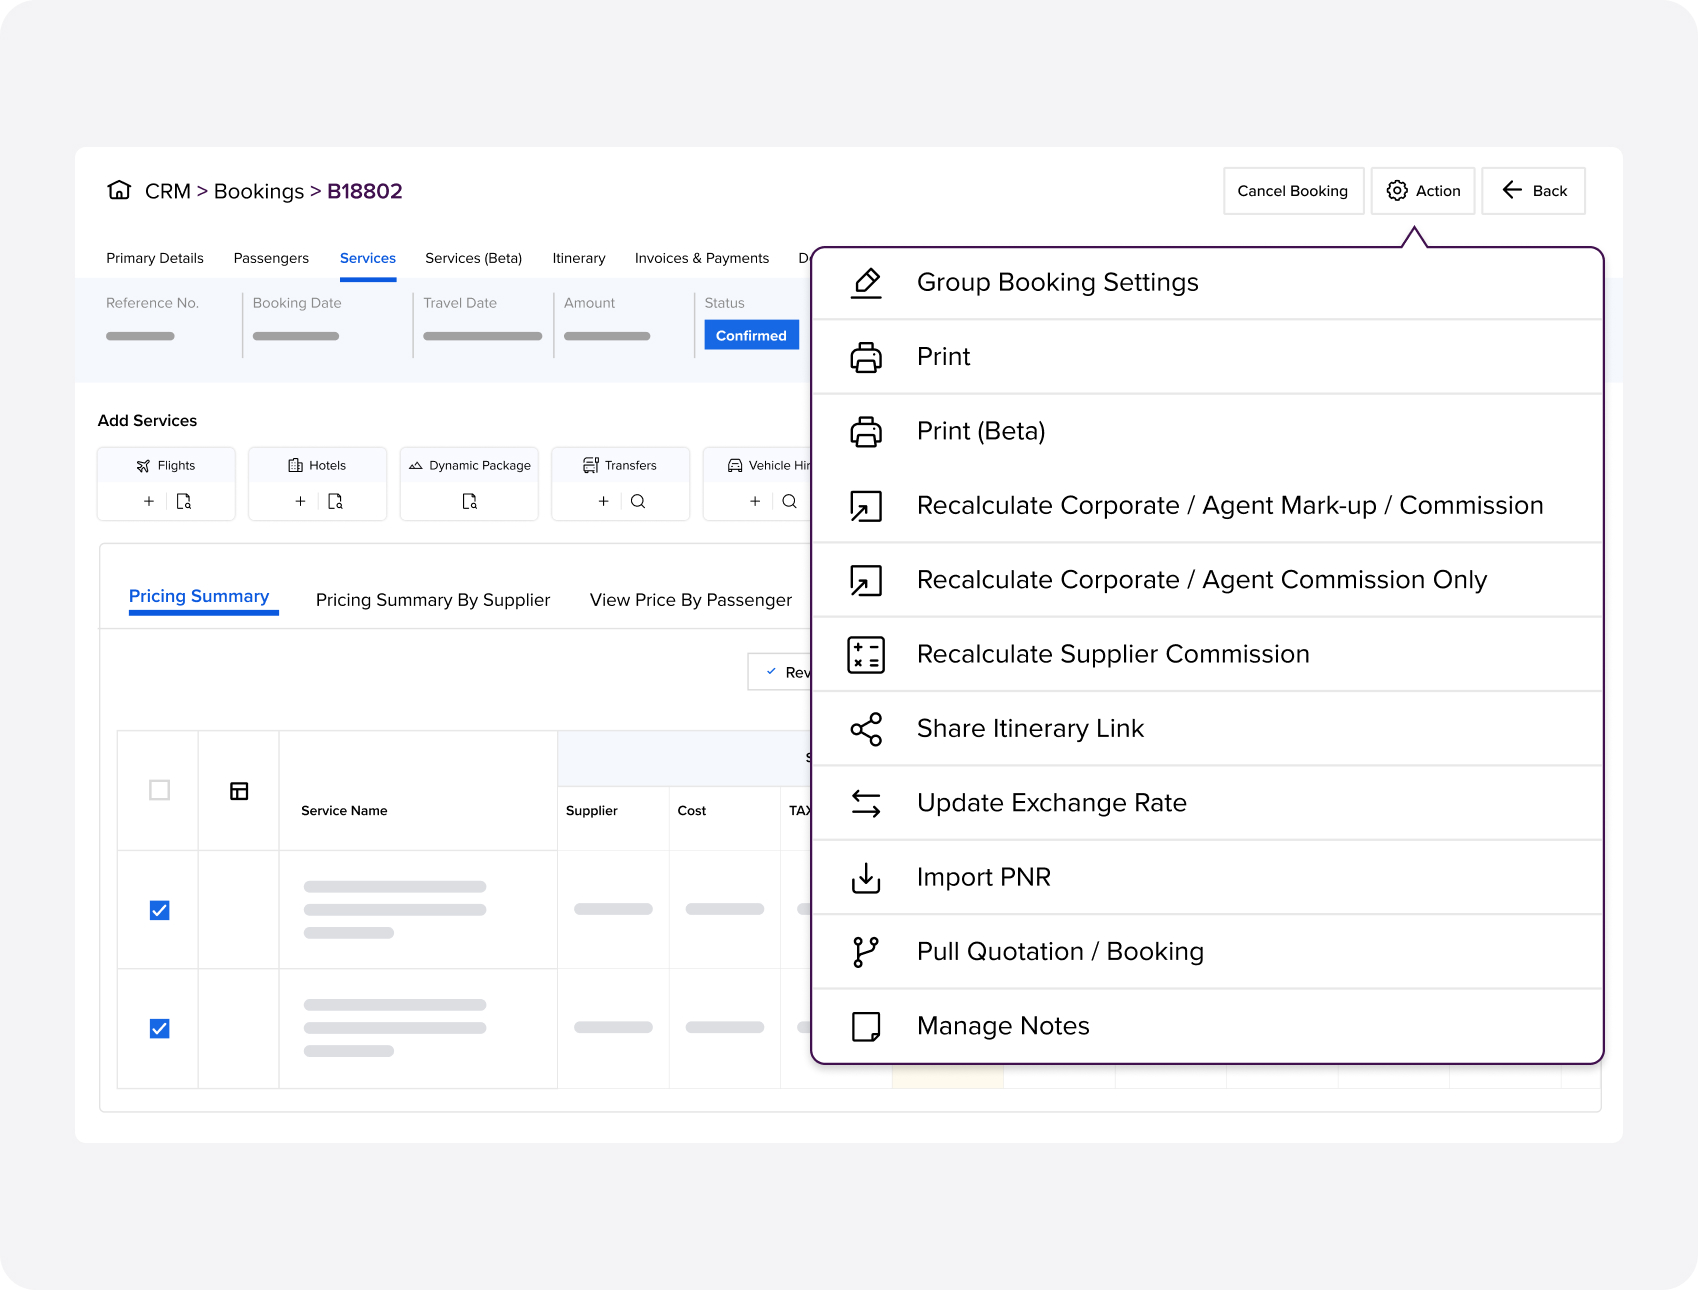Viewport: 1698px width, 1290px height.
Task: Click the table layout icon in header
Action: pyautogui.click(x=239, y=791)
